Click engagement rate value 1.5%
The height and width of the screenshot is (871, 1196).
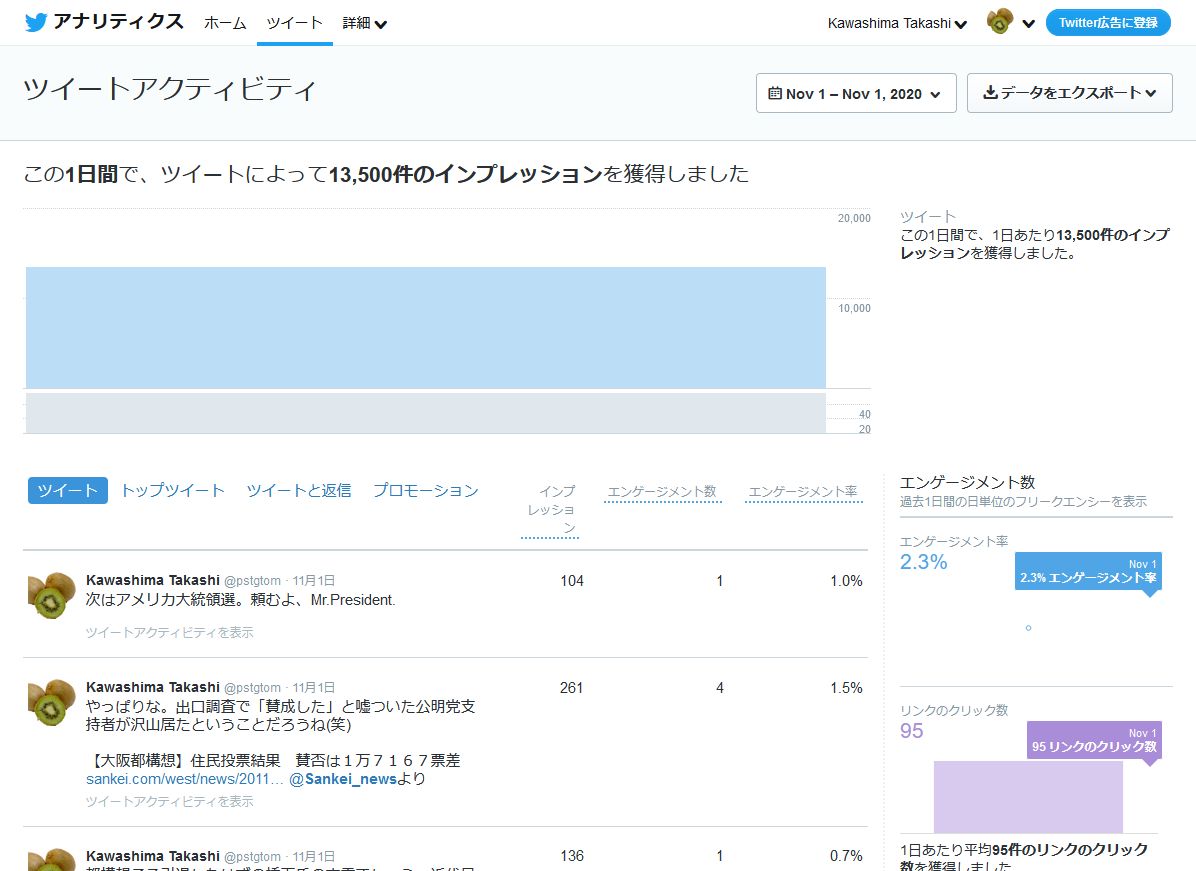847,688
